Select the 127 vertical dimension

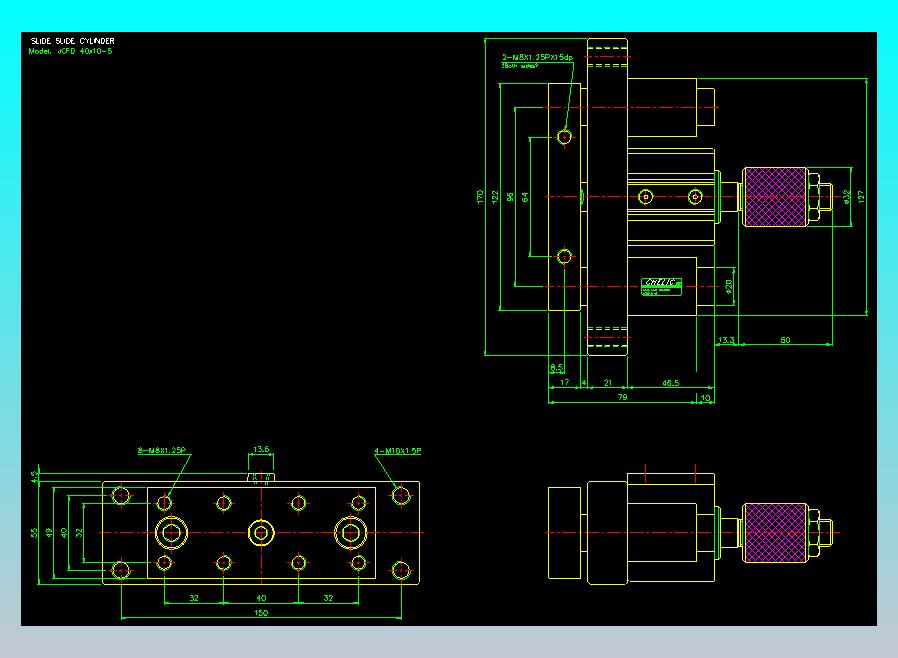(x=861, y=196)
